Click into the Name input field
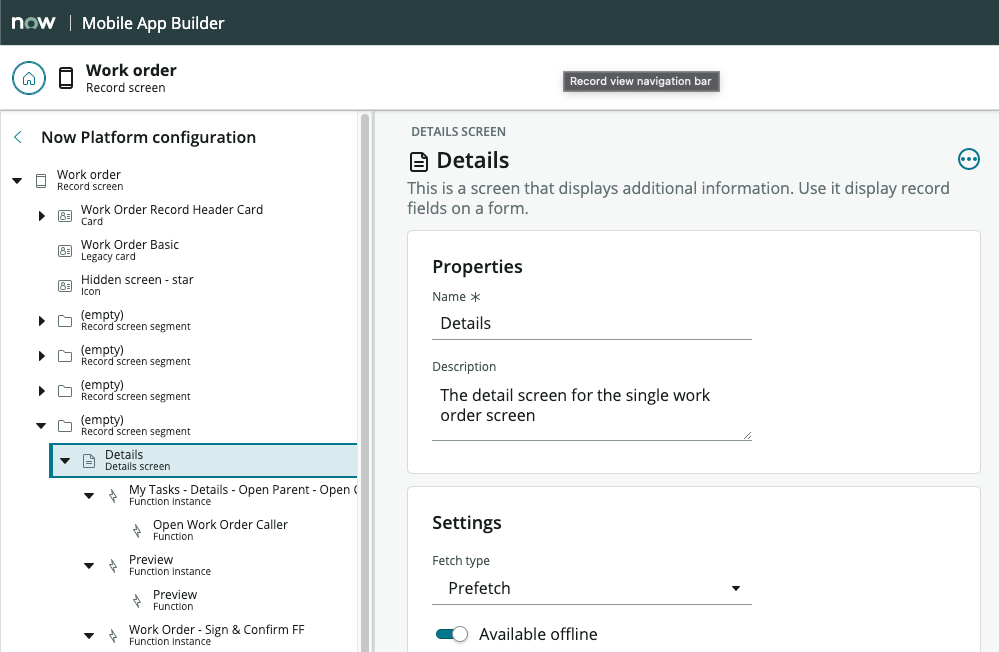999x652 pixels. [592, 324]
